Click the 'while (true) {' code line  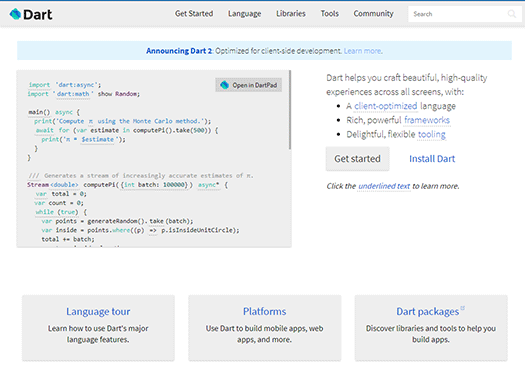61,212
